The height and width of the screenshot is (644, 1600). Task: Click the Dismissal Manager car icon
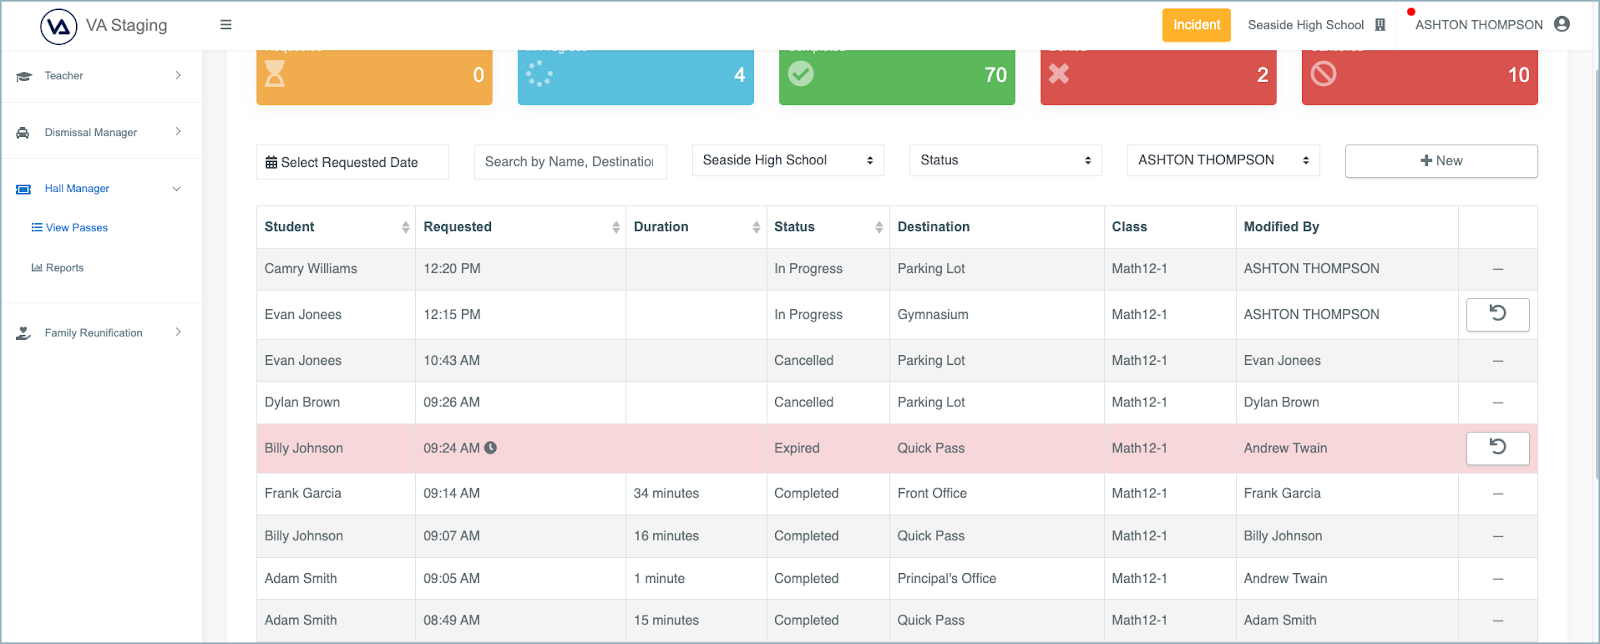[23, 132]
